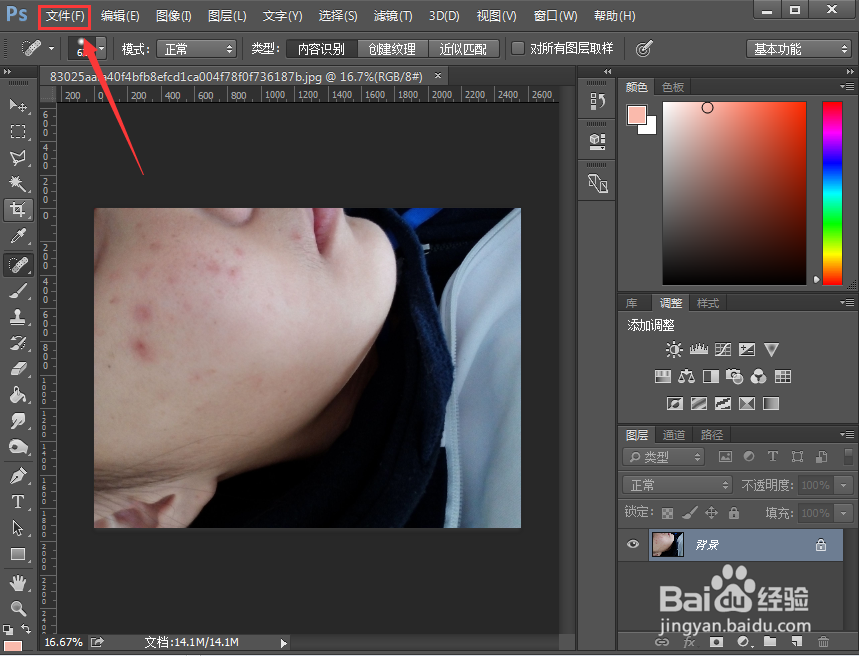Viewport: 859px width, 656px height.
Task: Pick a color in the color field
Action: coord(734,193)
